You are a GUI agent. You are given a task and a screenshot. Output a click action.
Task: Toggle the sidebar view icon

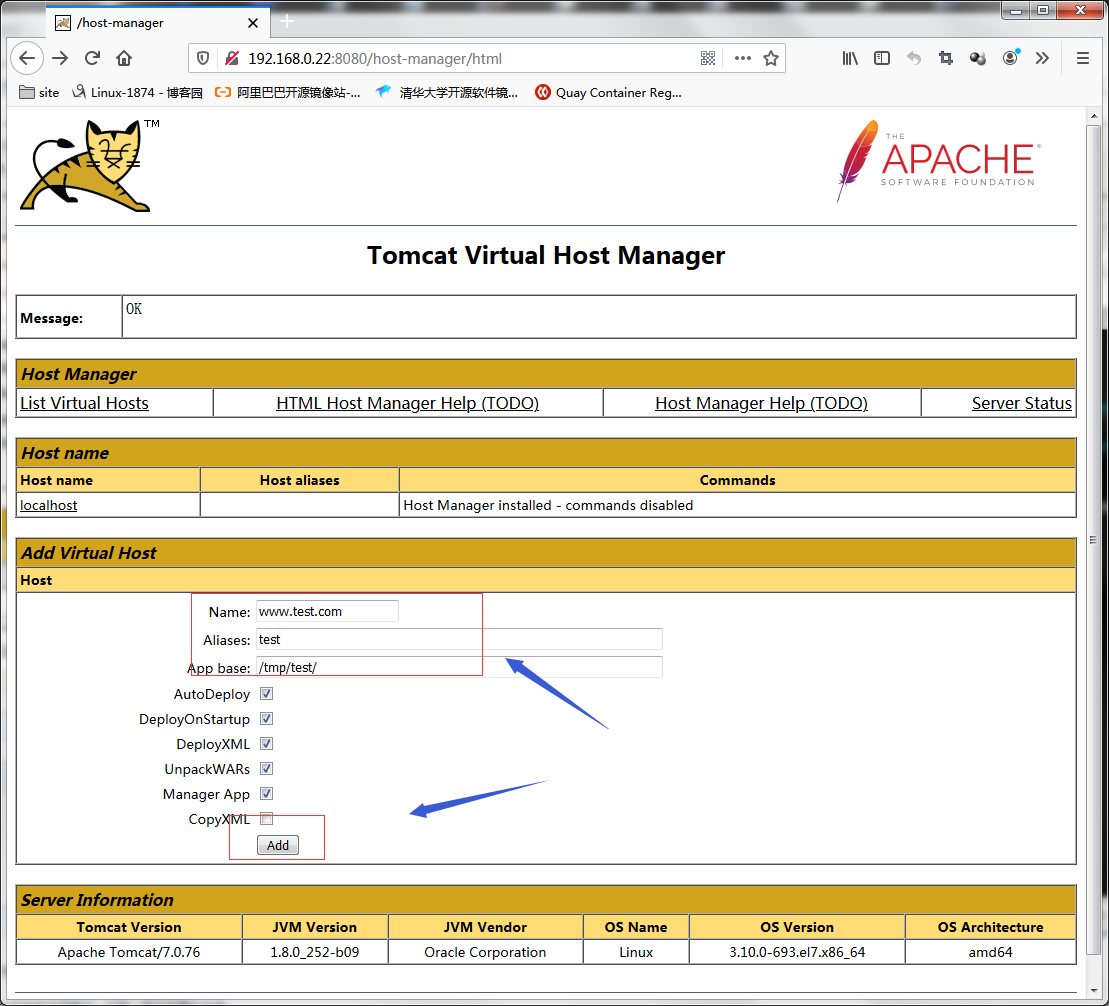pos(882,58)
